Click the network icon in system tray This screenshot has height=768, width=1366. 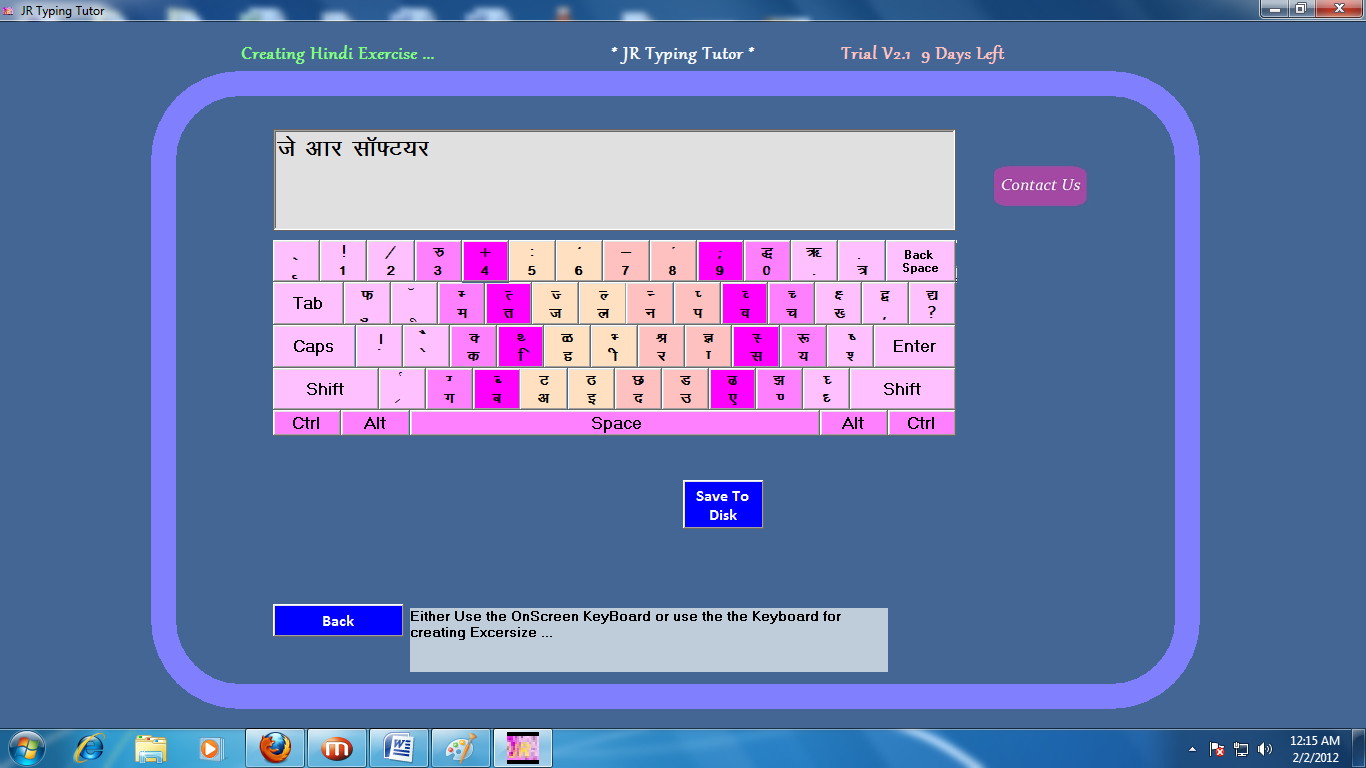pyautogui.click(x=1241, y=749)
